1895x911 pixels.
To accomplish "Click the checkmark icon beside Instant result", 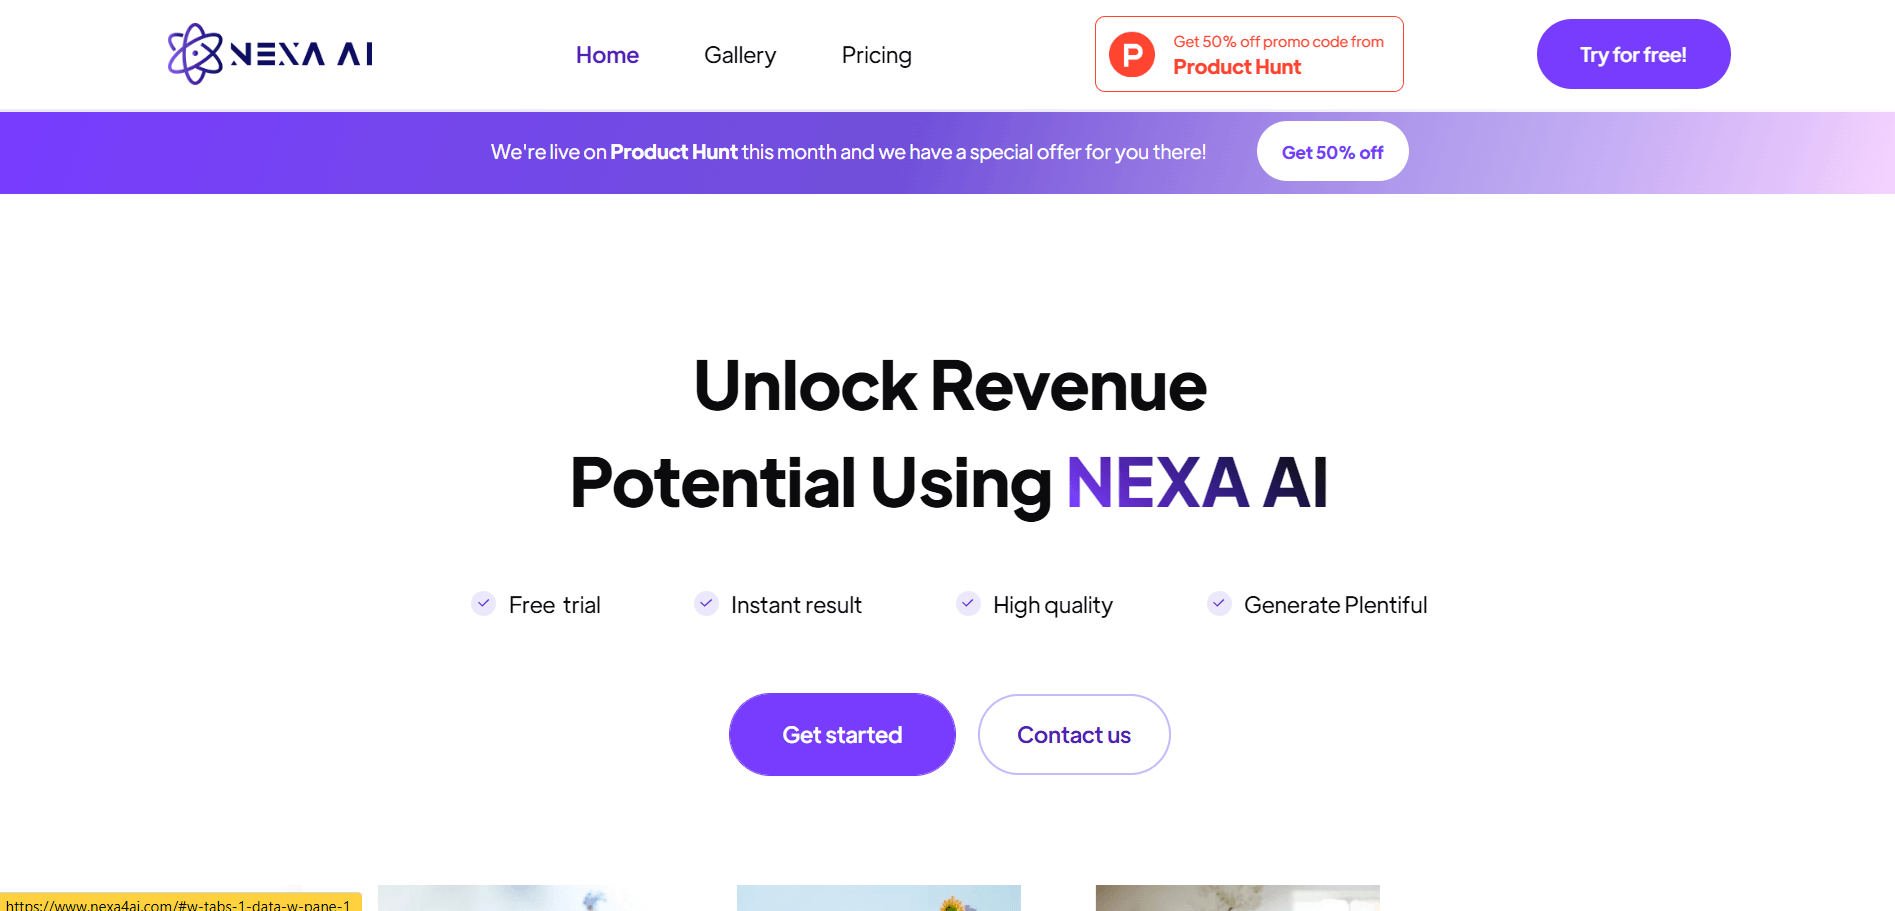I will (x=706, y=603).
